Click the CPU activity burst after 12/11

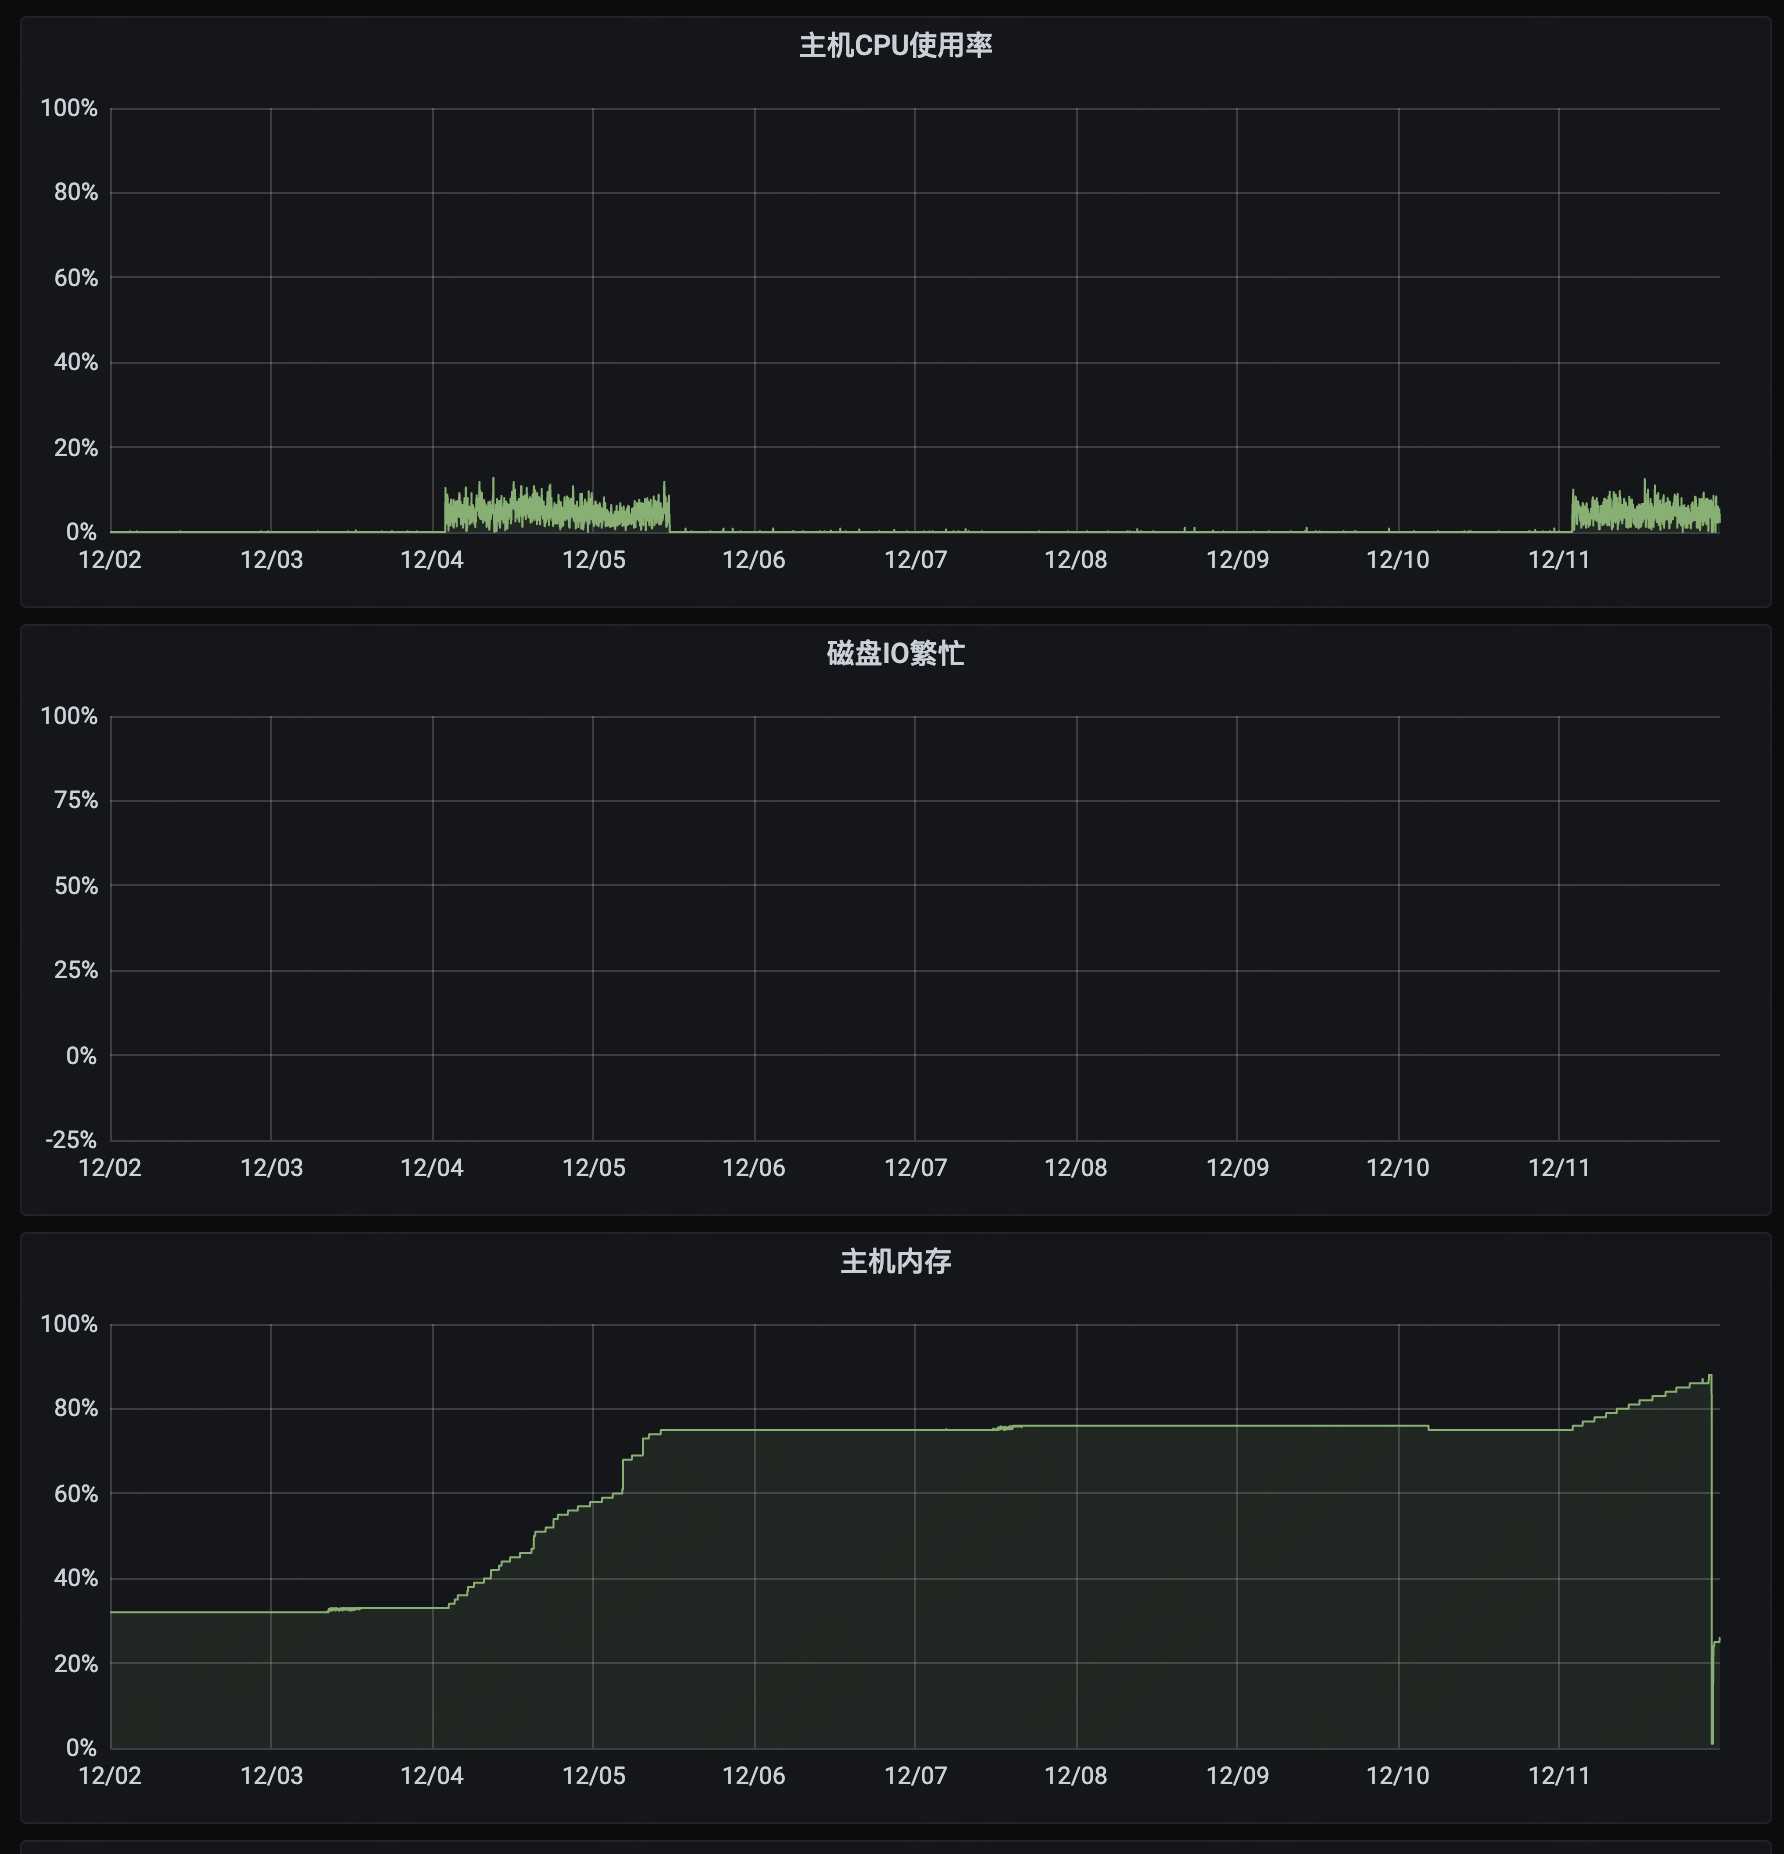click(1645, 508)
